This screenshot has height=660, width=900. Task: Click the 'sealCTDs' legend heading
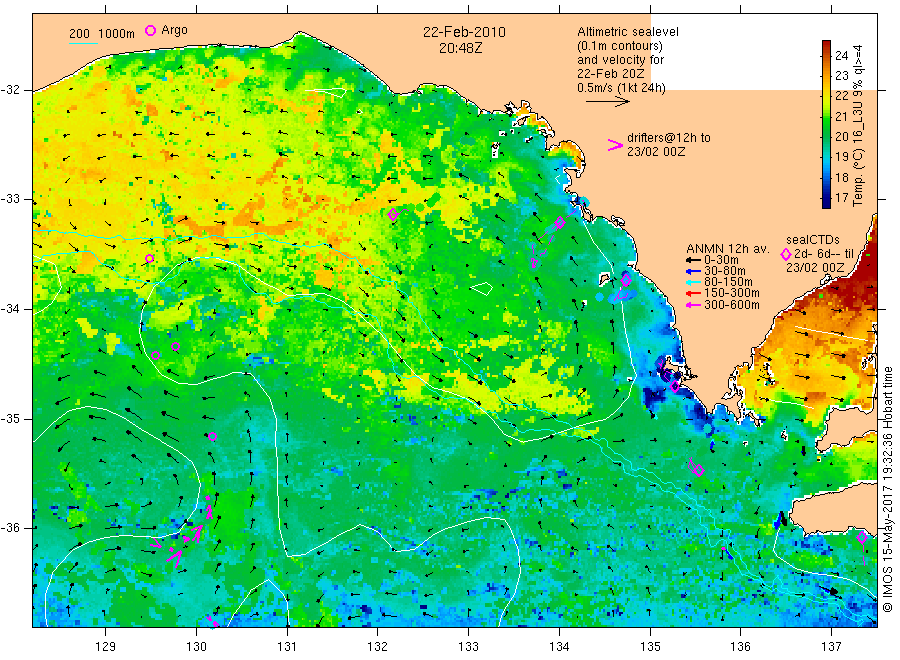coord(813,240)
